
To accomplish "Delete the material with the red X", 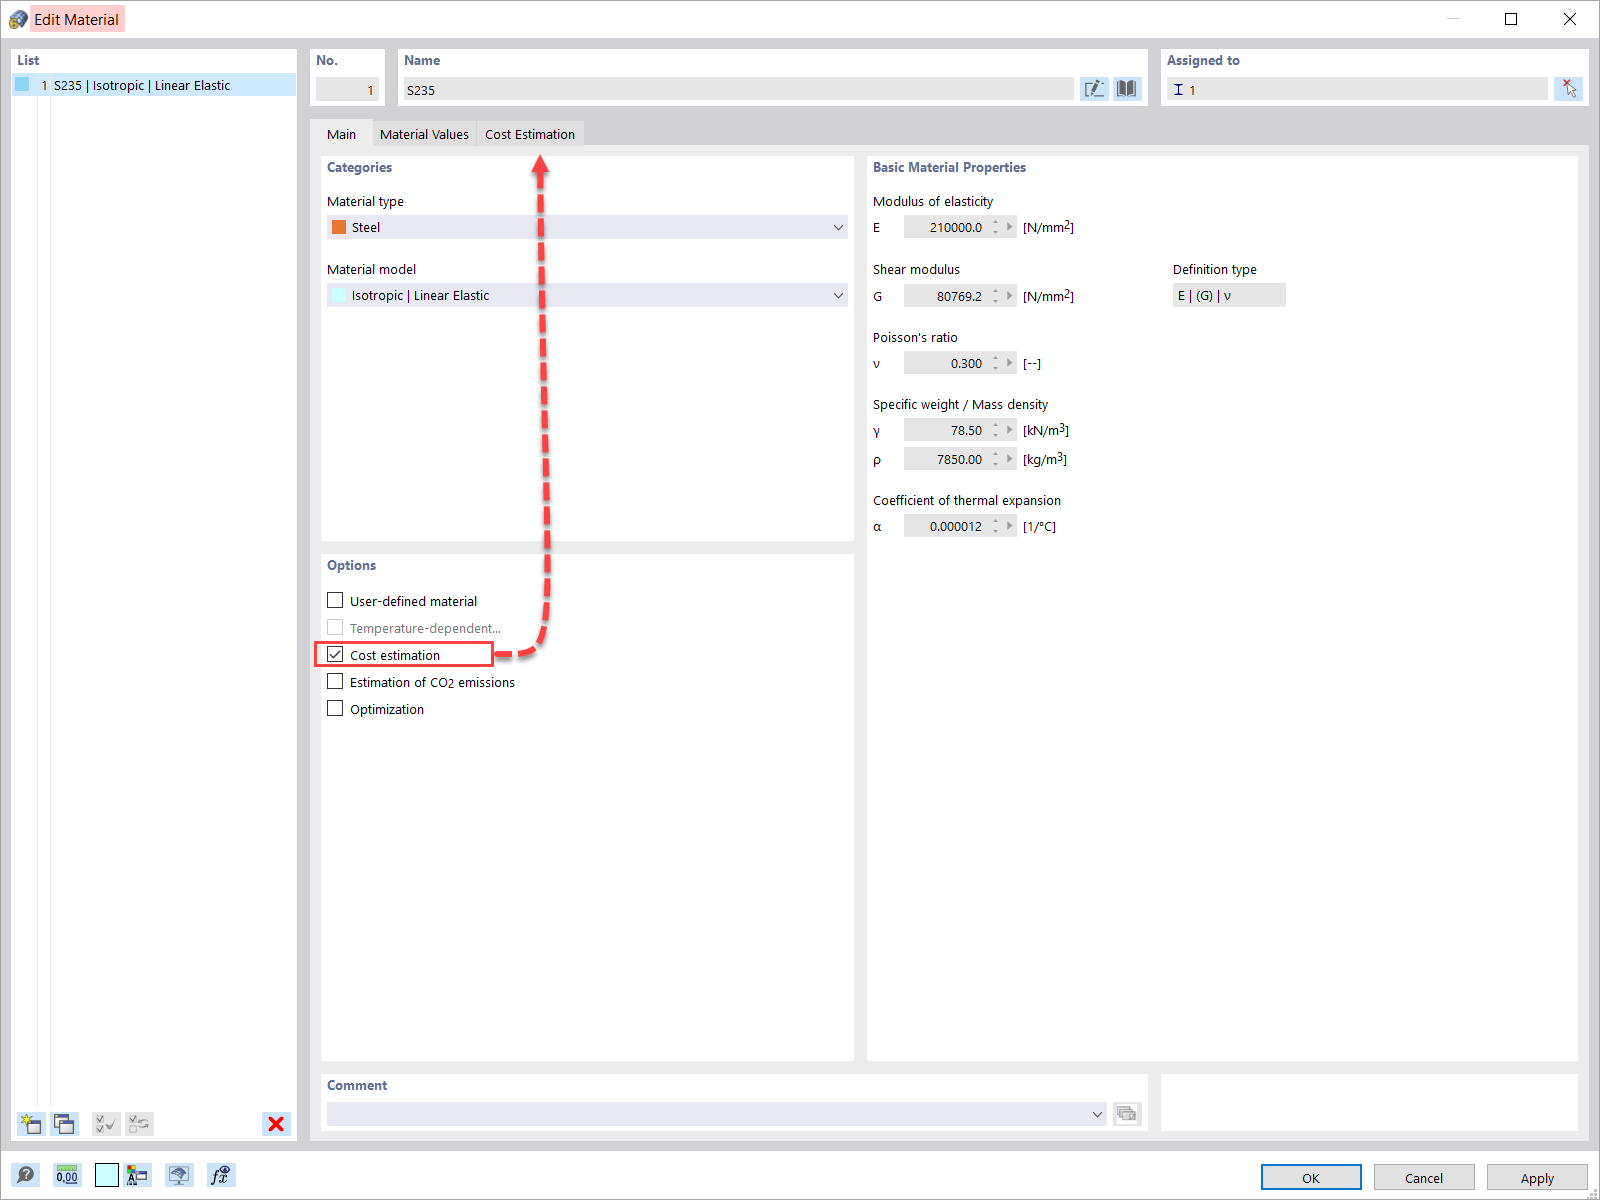I will point(276,1124).
